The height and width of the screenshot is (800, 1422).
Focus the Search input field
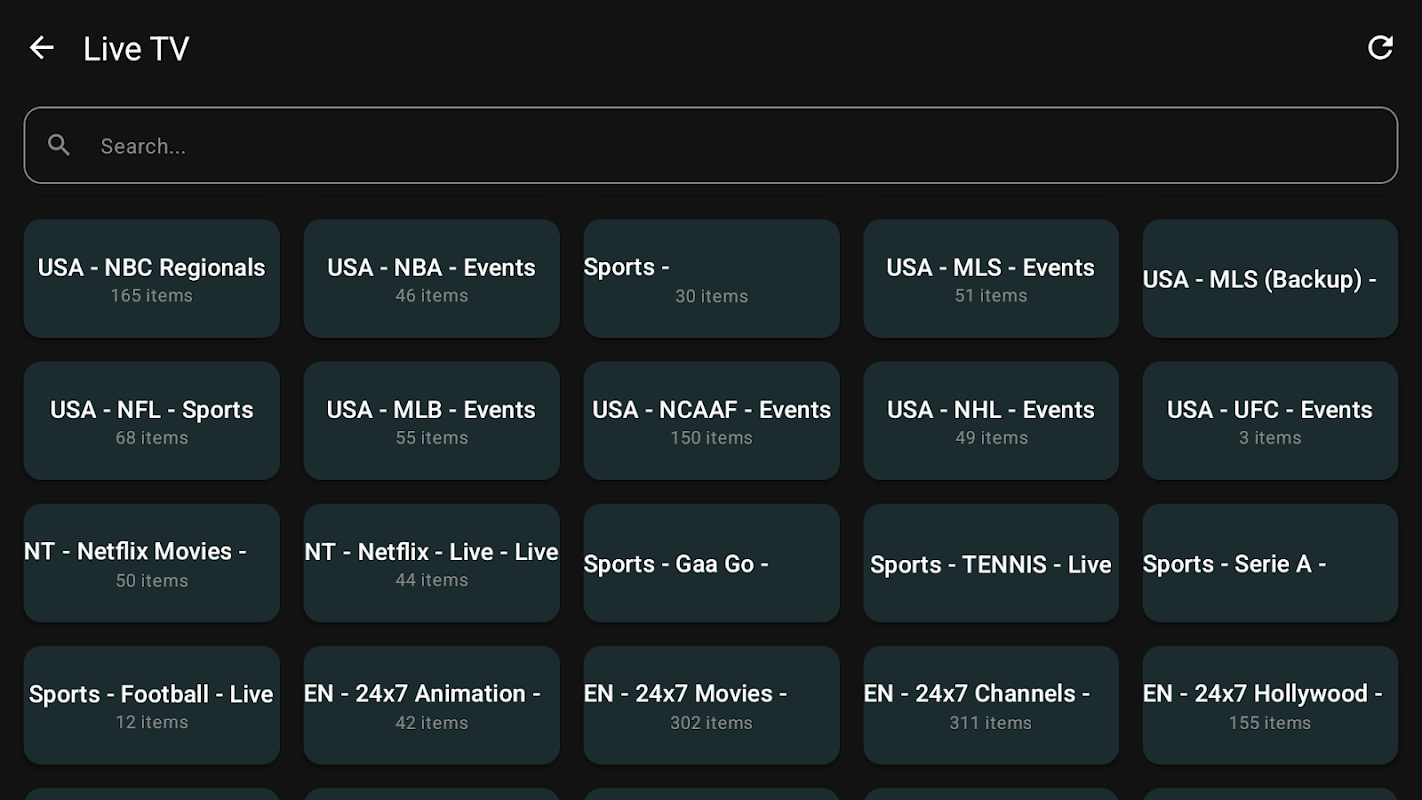coord(711,146)
